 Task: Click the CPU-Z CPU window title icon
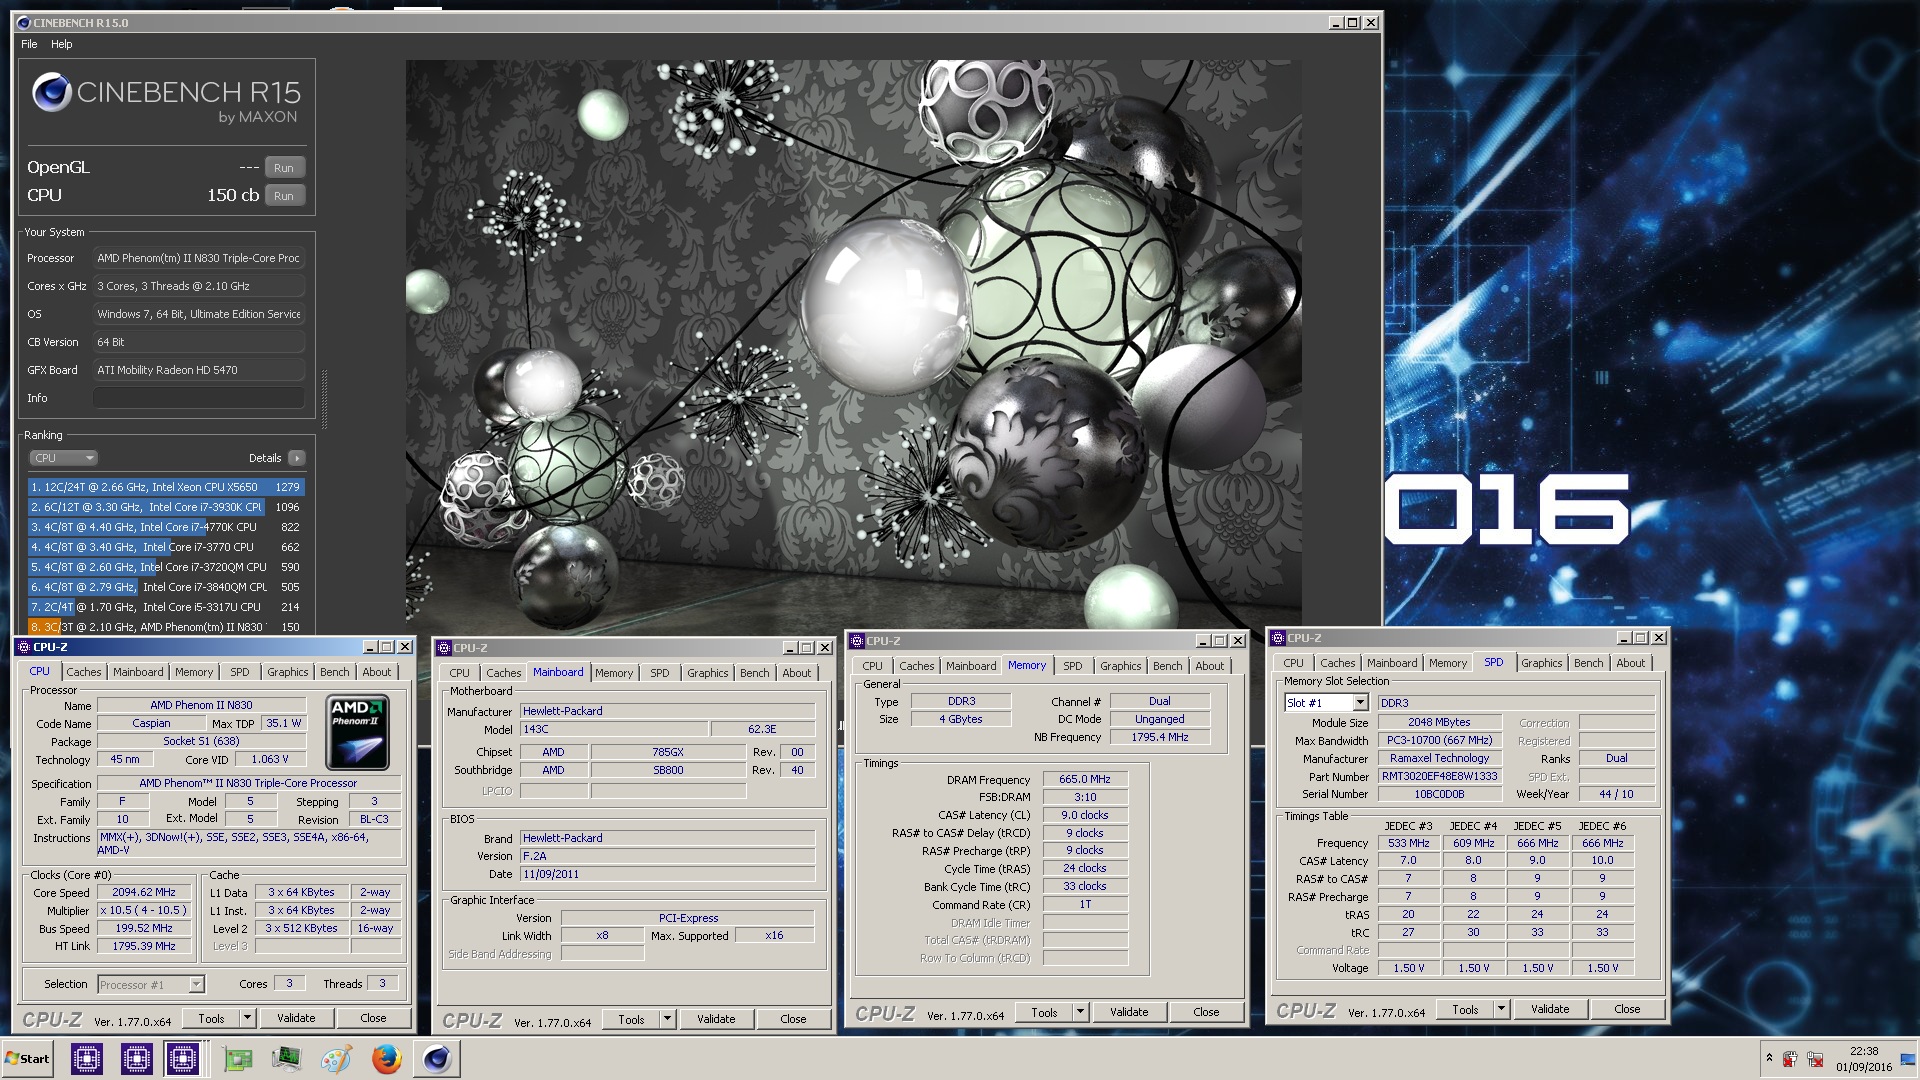point(24,647)
